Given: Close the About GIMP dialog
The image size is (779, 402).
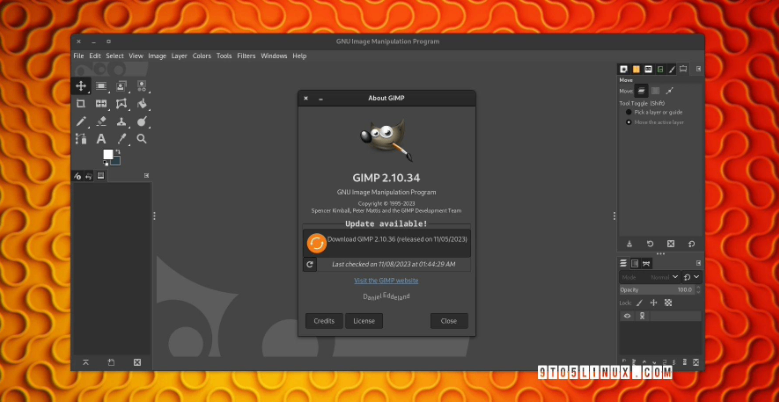Looking at the screenshot, I should 449,321.
